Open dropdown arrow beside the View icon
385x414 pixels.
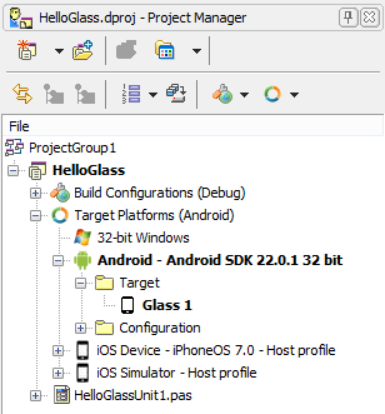pyautogui.click(x=197, y=51)
